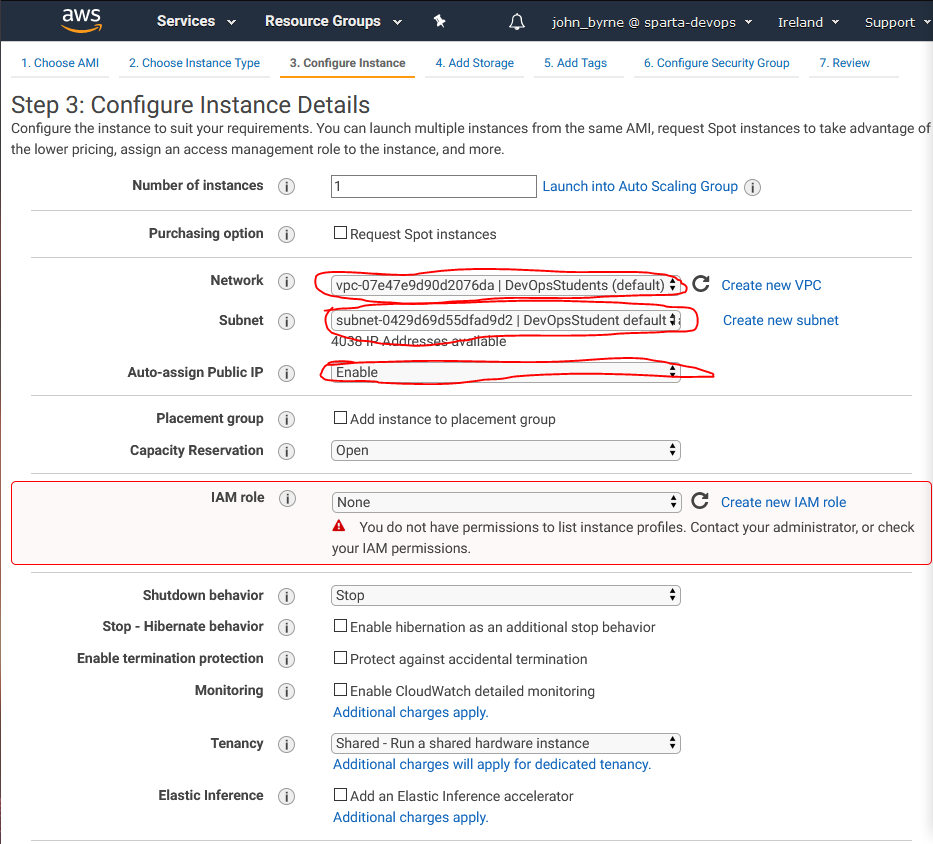The height and width of the screenshot is (844, 933).
Task: Click the red IAM permissions warning icon
Action: tap(339, 526)
